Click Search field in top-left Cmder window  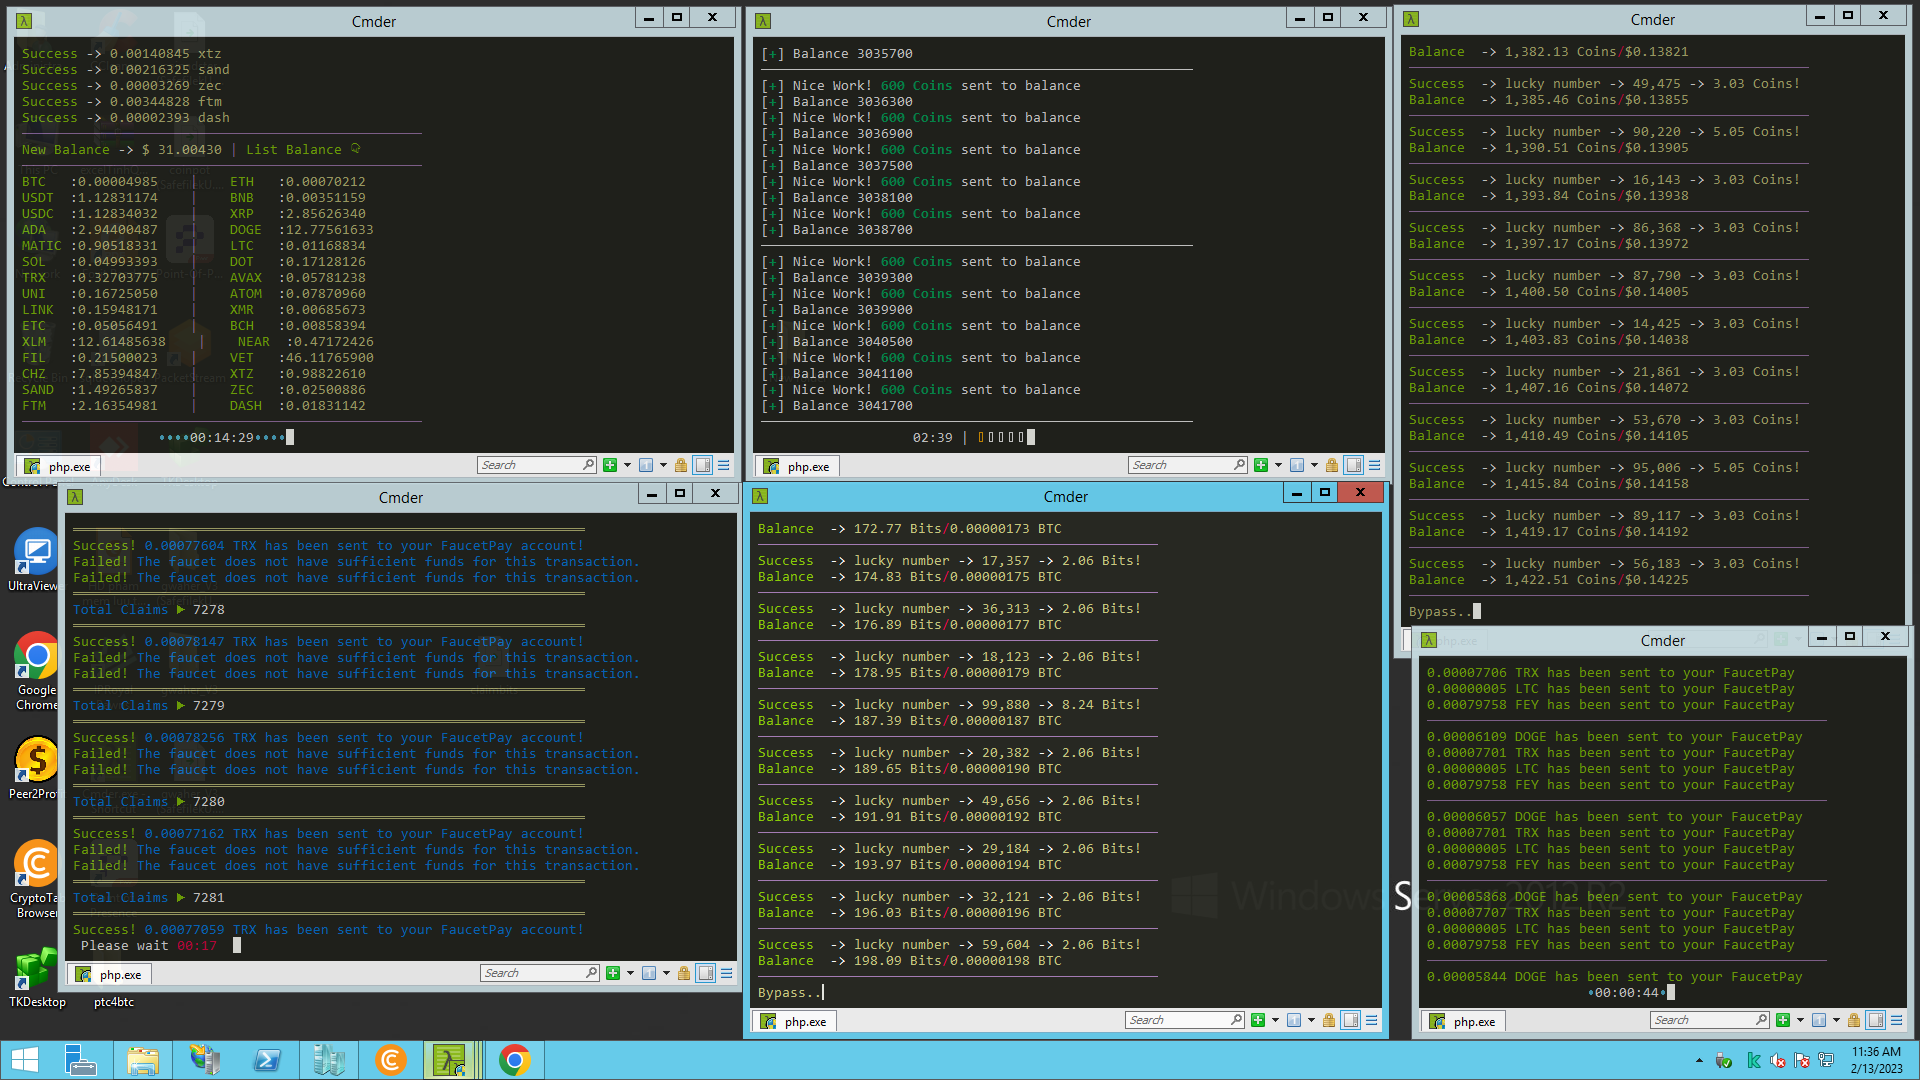click(537, 465)
